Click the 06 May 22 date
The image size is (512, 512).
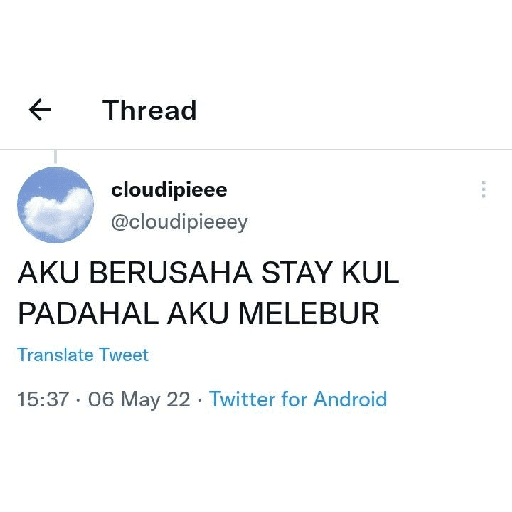(x=139, y=399)
